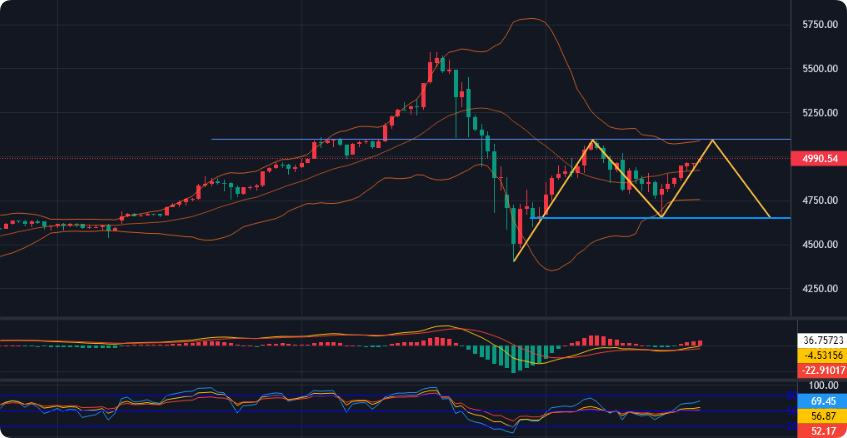Click the 4750.00 price axis label

(819, 201)
